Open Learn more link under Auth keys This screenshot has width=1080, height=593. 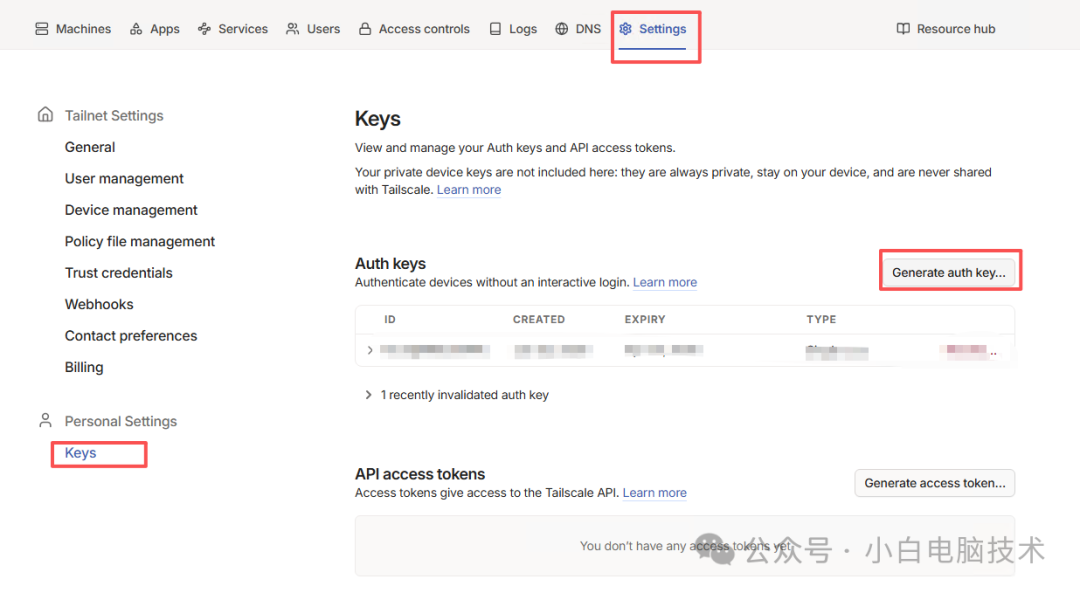[x=665, y=282]
